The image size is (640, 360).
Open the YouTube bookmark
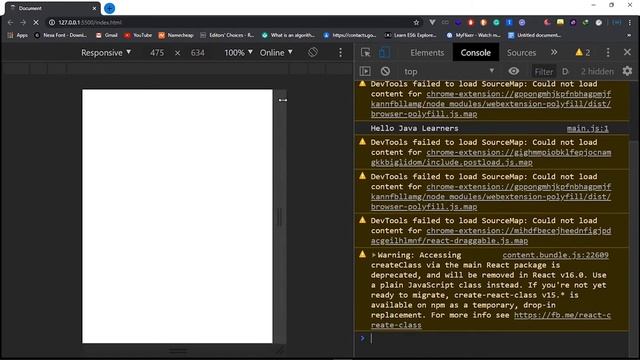[x=138, y=36]
